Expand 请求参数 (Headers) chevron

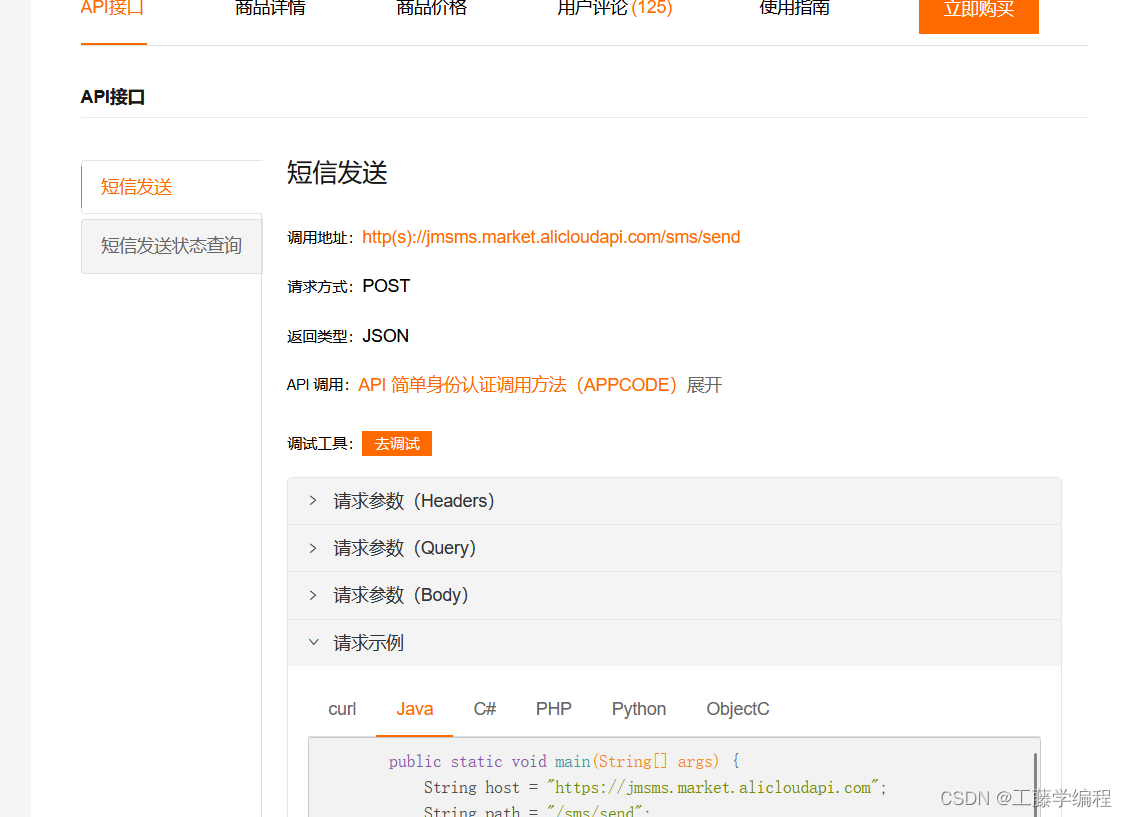(313, 500)
